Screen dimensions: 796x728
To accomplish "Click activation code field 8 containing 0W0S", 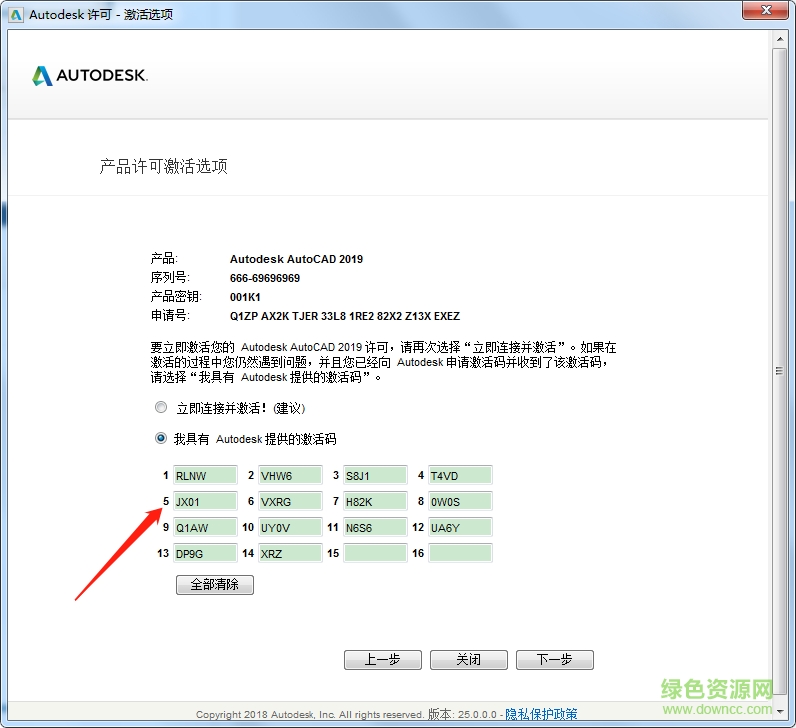I will click(460, 501).
